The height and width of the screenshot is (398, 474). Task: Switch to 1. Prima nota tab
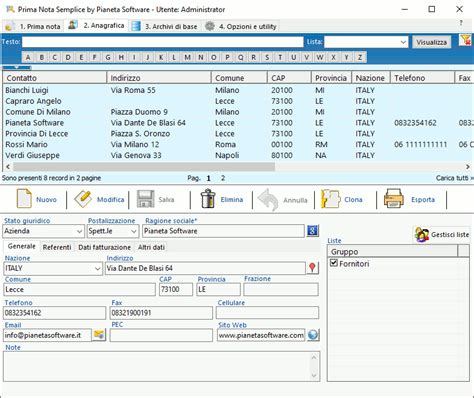(x=33, y=26)
